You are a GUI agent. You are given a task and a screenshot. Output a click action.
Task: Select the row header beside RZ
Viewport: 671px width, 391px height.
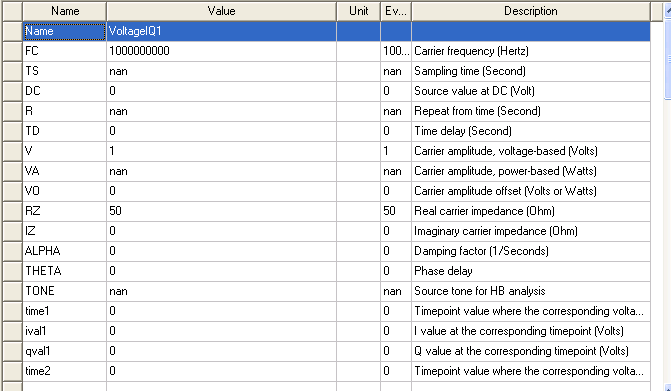point(12,211)
